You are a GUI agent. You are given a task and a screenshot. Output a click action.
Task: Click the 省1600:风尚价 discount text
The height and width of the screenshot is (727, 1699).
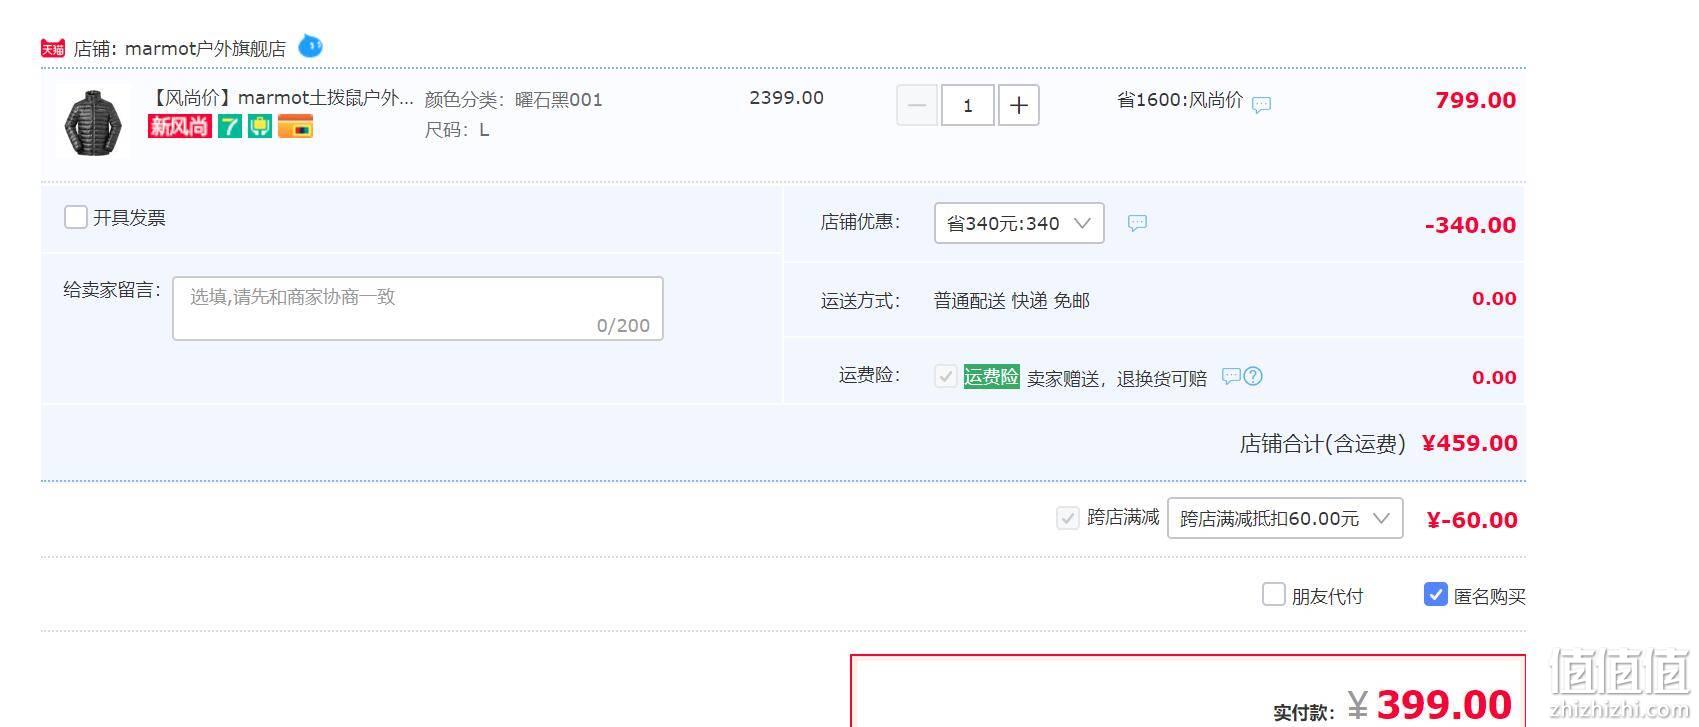[1179, 100]
